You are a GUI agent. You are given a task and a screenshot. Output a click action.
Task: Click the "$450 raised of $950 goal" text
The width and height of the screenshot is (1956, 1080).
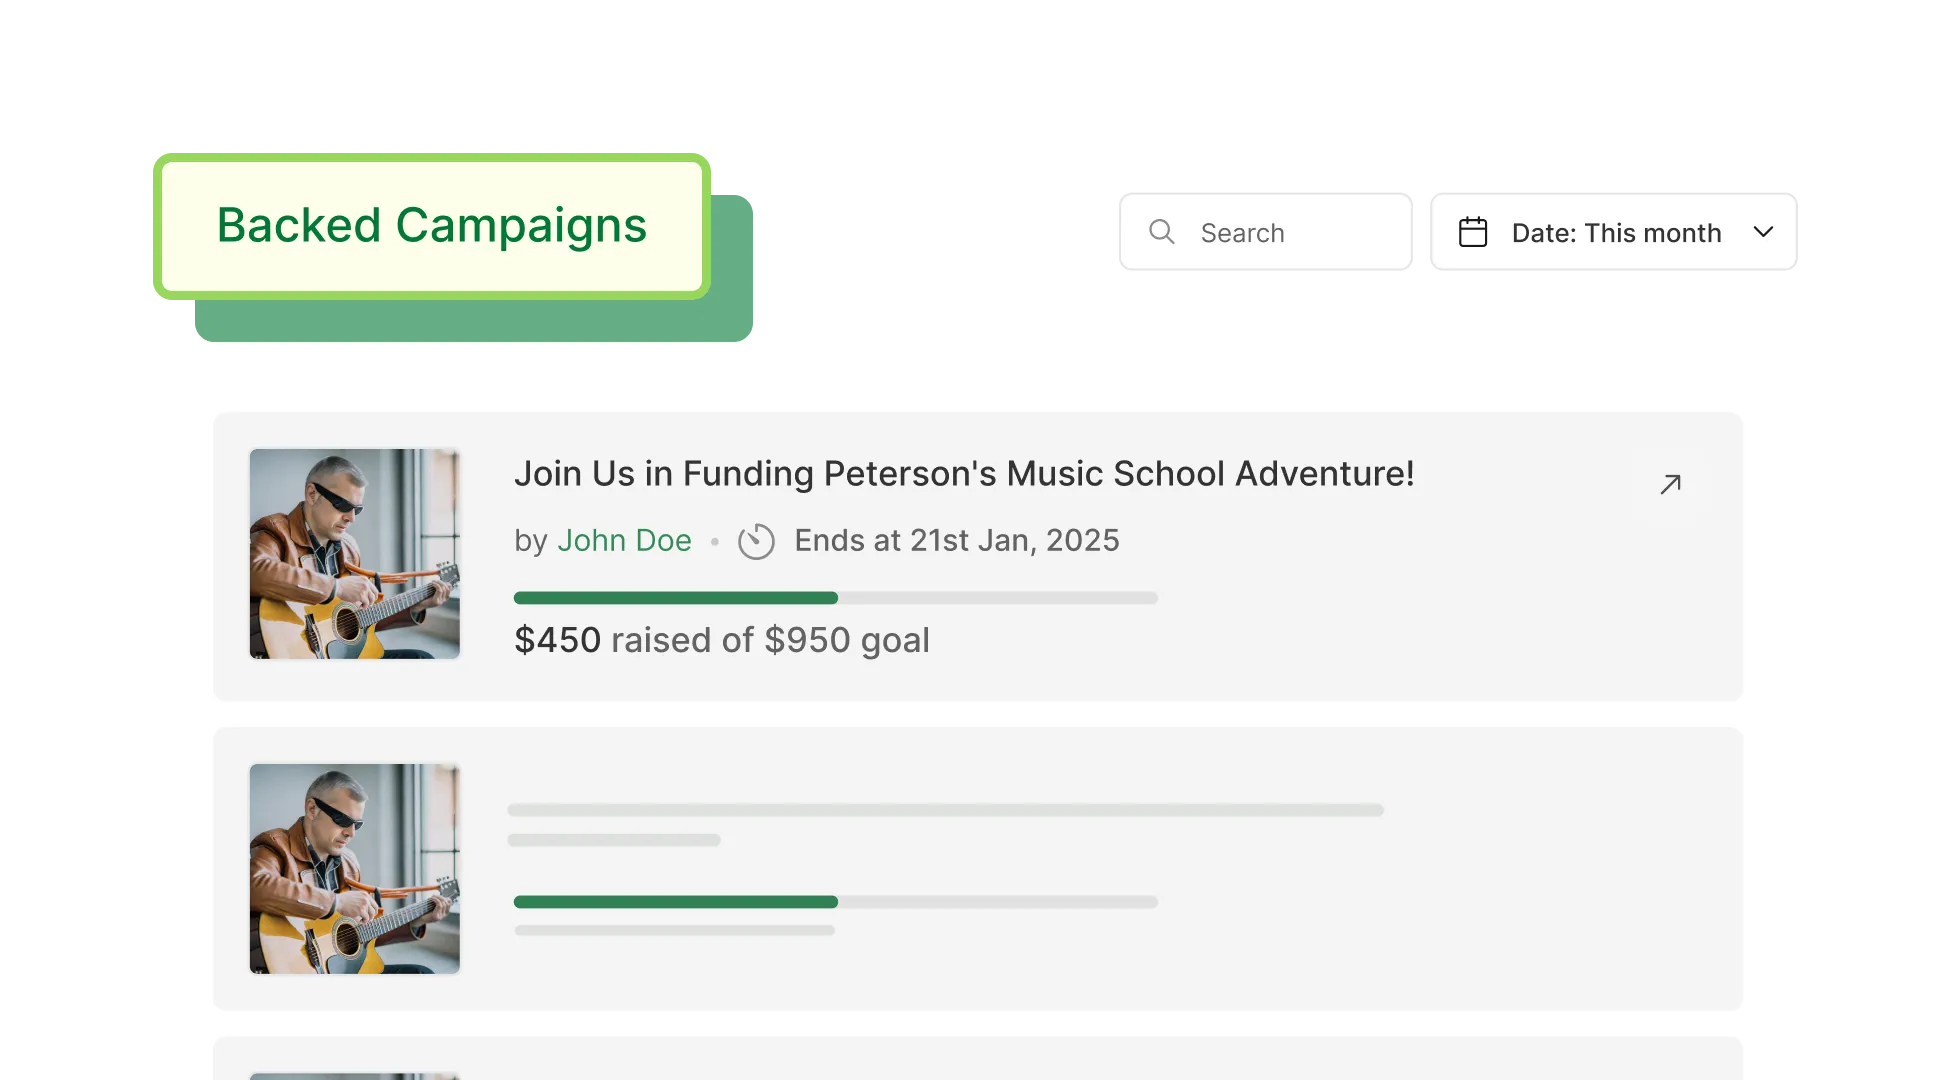pos(721,640)
